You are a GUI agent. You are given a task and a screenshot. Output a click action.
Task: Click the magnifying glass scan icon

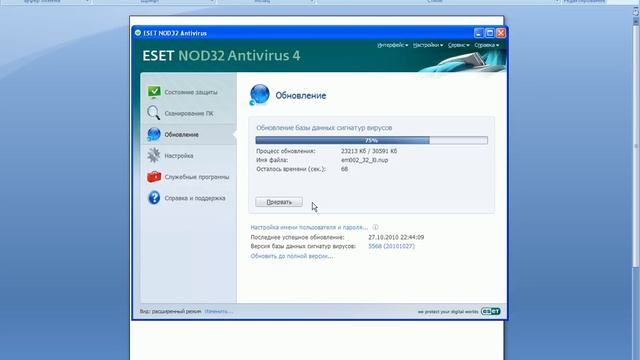click(x=153, y=113)
